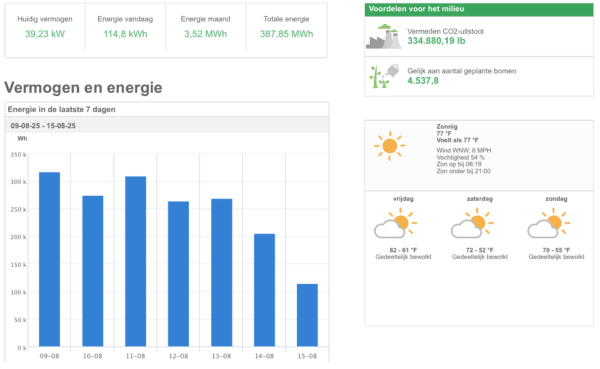600x369 pixels.
Task: Click the 14-08 energy bar
Action: click(264, 290)
